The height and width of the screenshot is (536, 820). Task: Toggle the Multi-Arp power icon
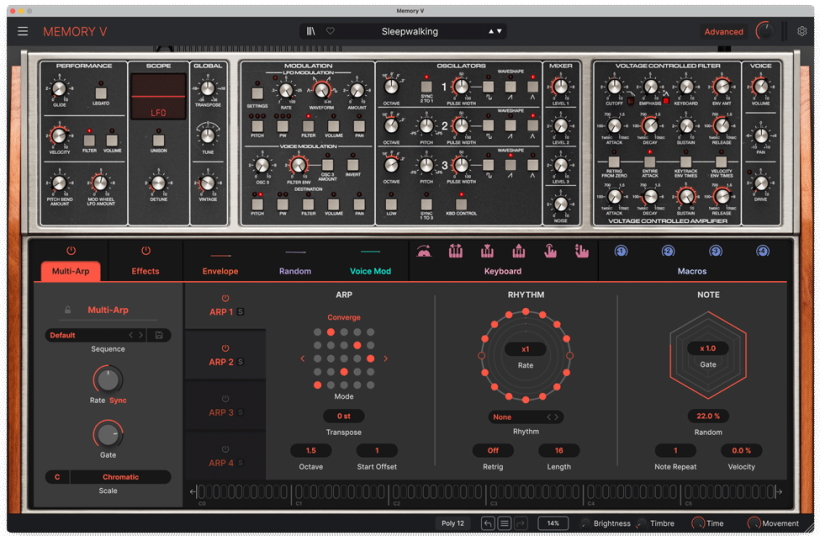pos(71,251)
